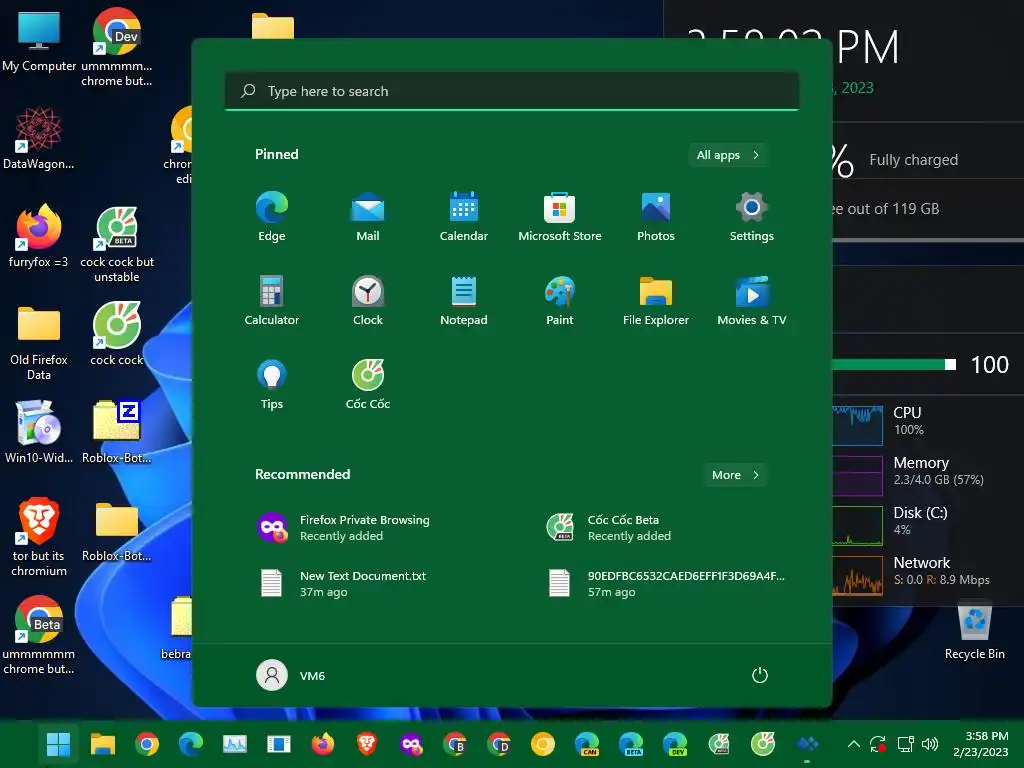
Task: Open the volume control in tray
Action: pos(929,744)
